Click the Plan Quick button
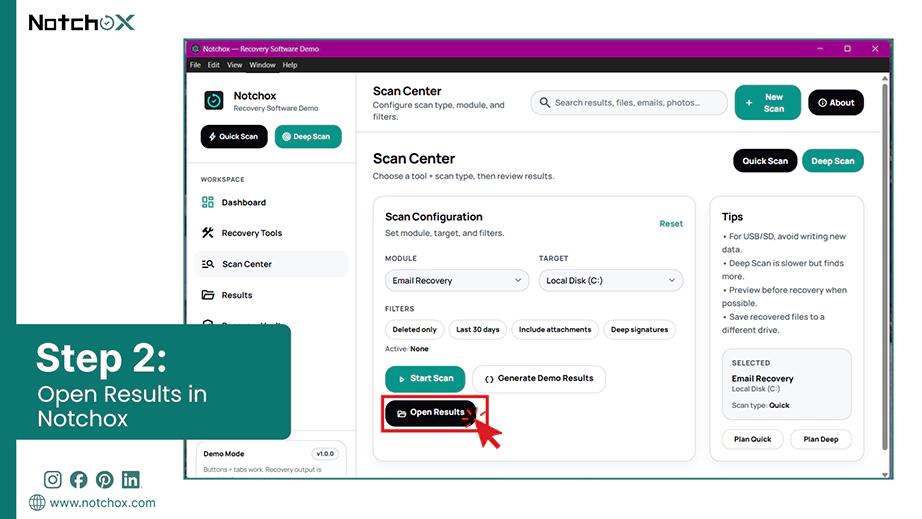 [x=752, y=439]
